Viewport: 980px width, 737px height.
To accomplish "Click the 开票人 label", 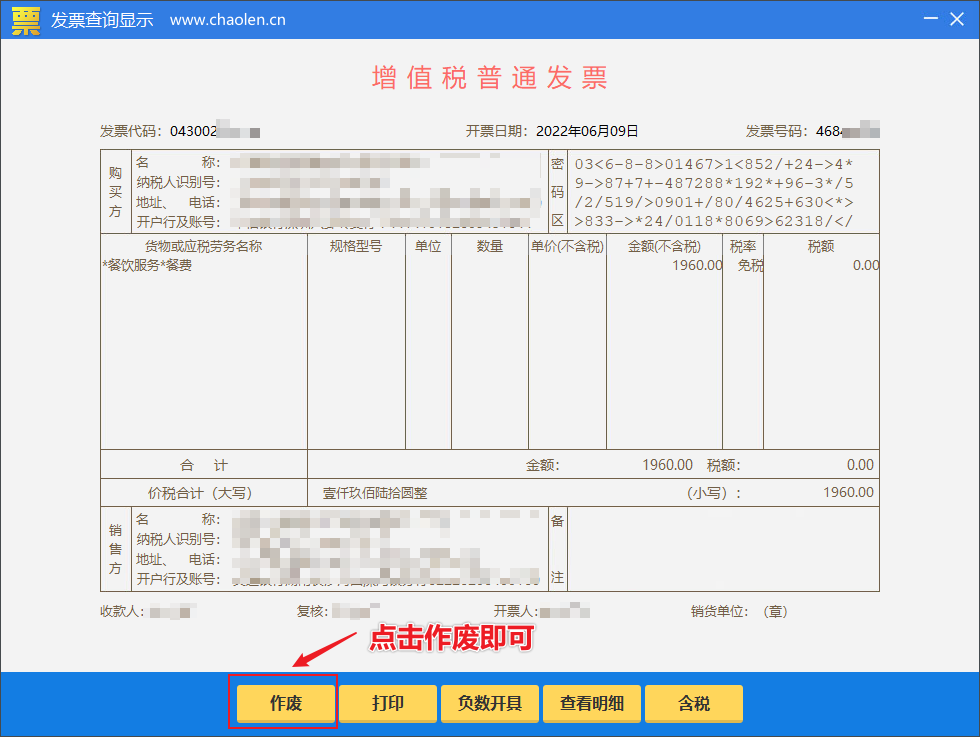I will click(516, 611).
